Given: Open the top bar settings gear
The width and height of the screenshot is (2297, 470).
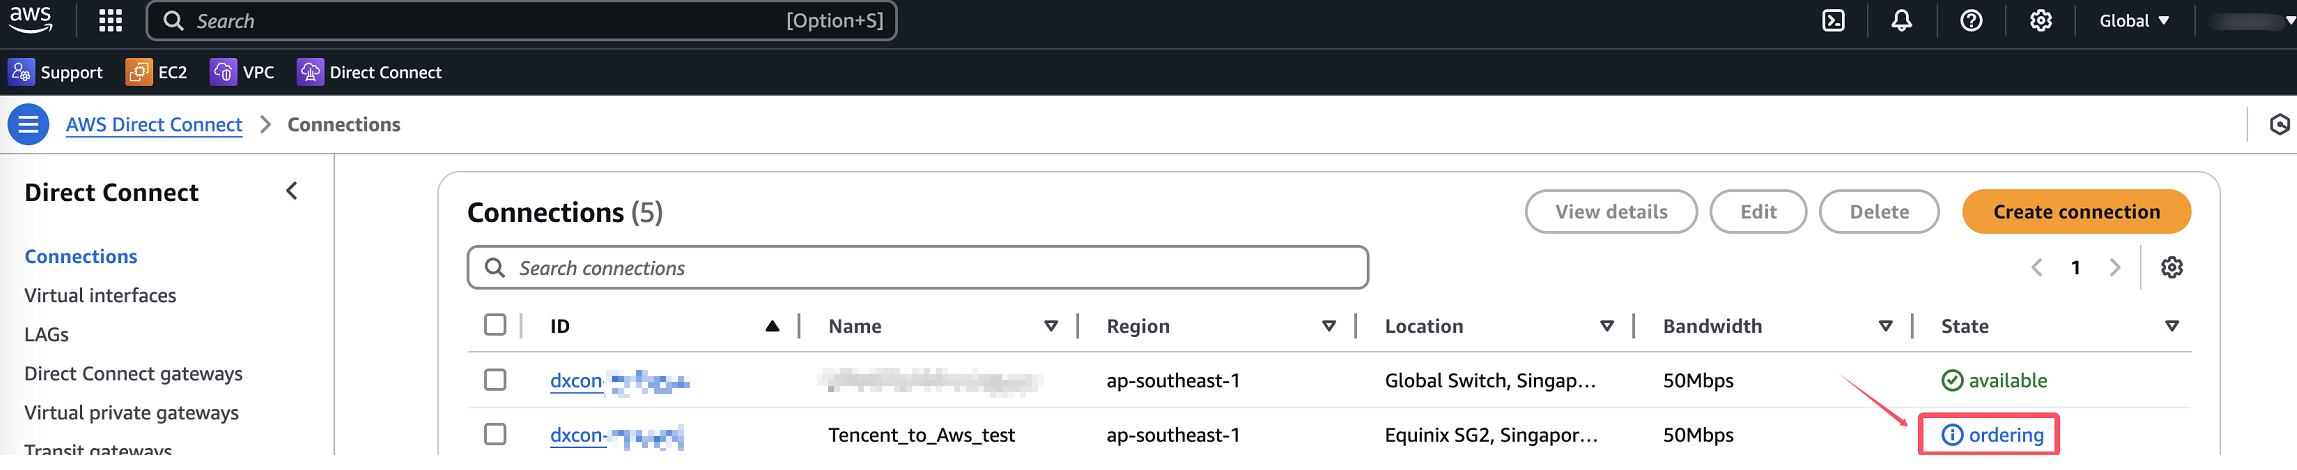Looking at the screenshot, I should tap(2041, 21).
